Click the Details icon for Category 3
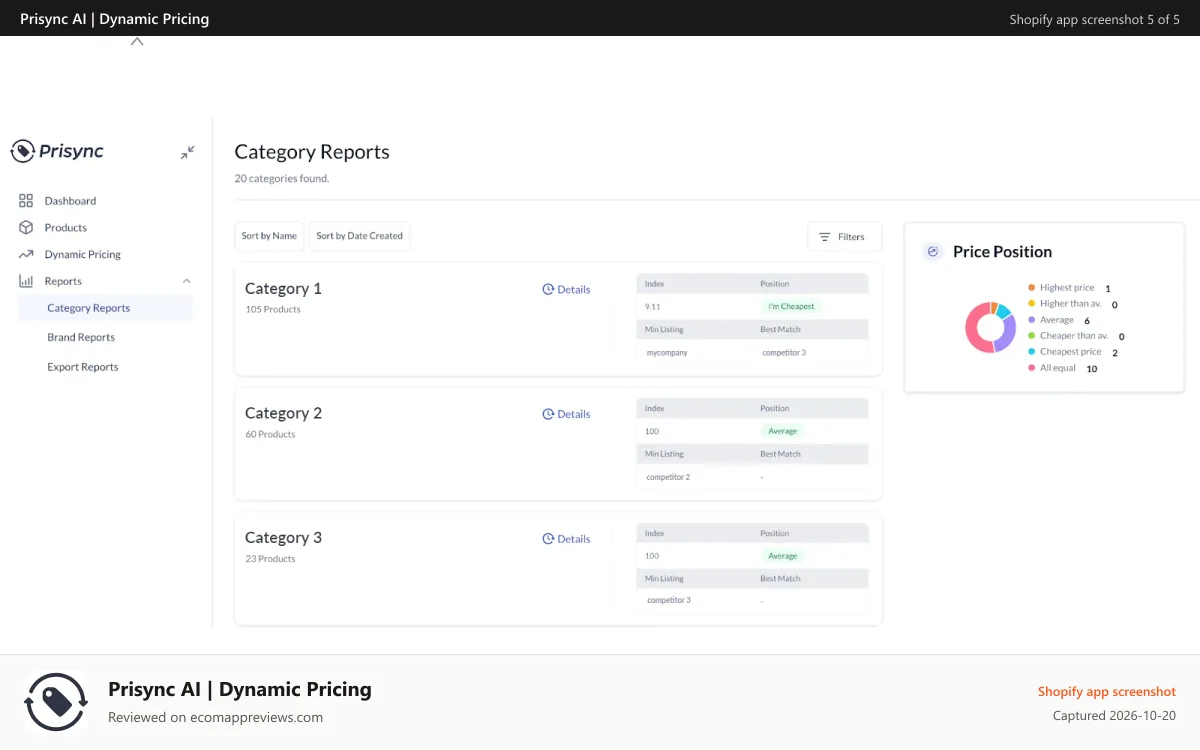The height and width of the screenshot is (750, 1200). 548,539
